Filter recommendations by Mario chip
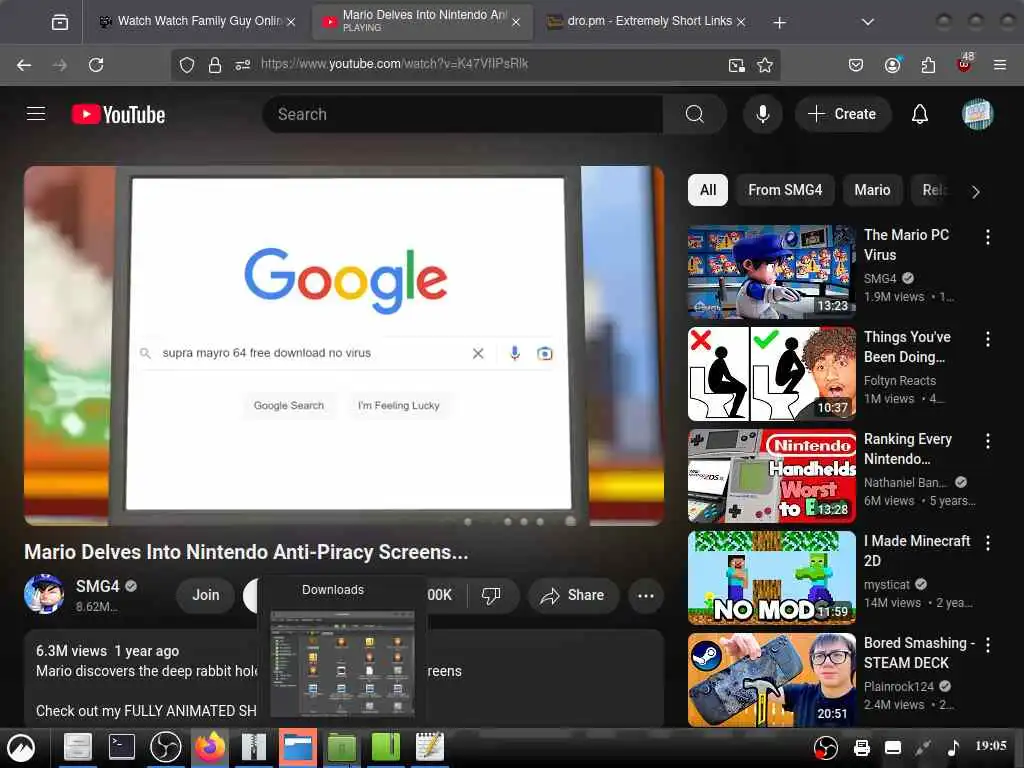Viewport: 1024px width, 768px height. 872,190
